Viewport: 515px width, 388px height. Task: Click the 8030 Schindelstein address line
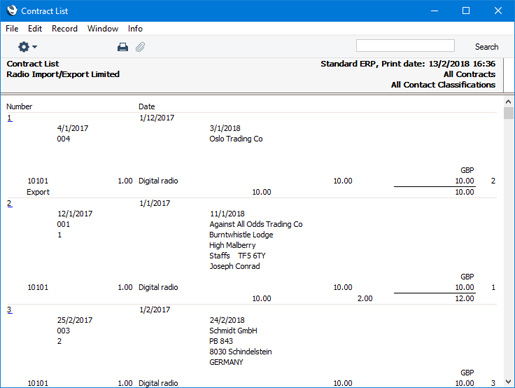click(x=241, y=352)
